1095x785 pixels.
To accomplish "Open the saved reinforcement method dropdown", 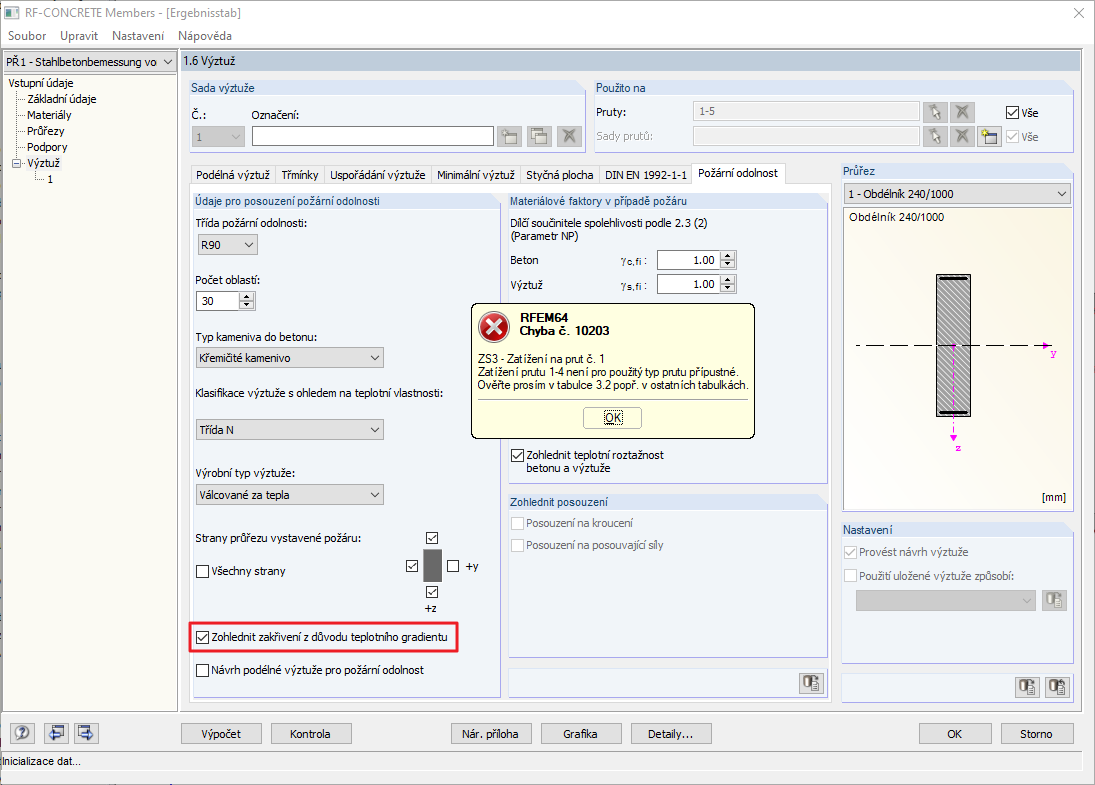I will tap(946, 600).
